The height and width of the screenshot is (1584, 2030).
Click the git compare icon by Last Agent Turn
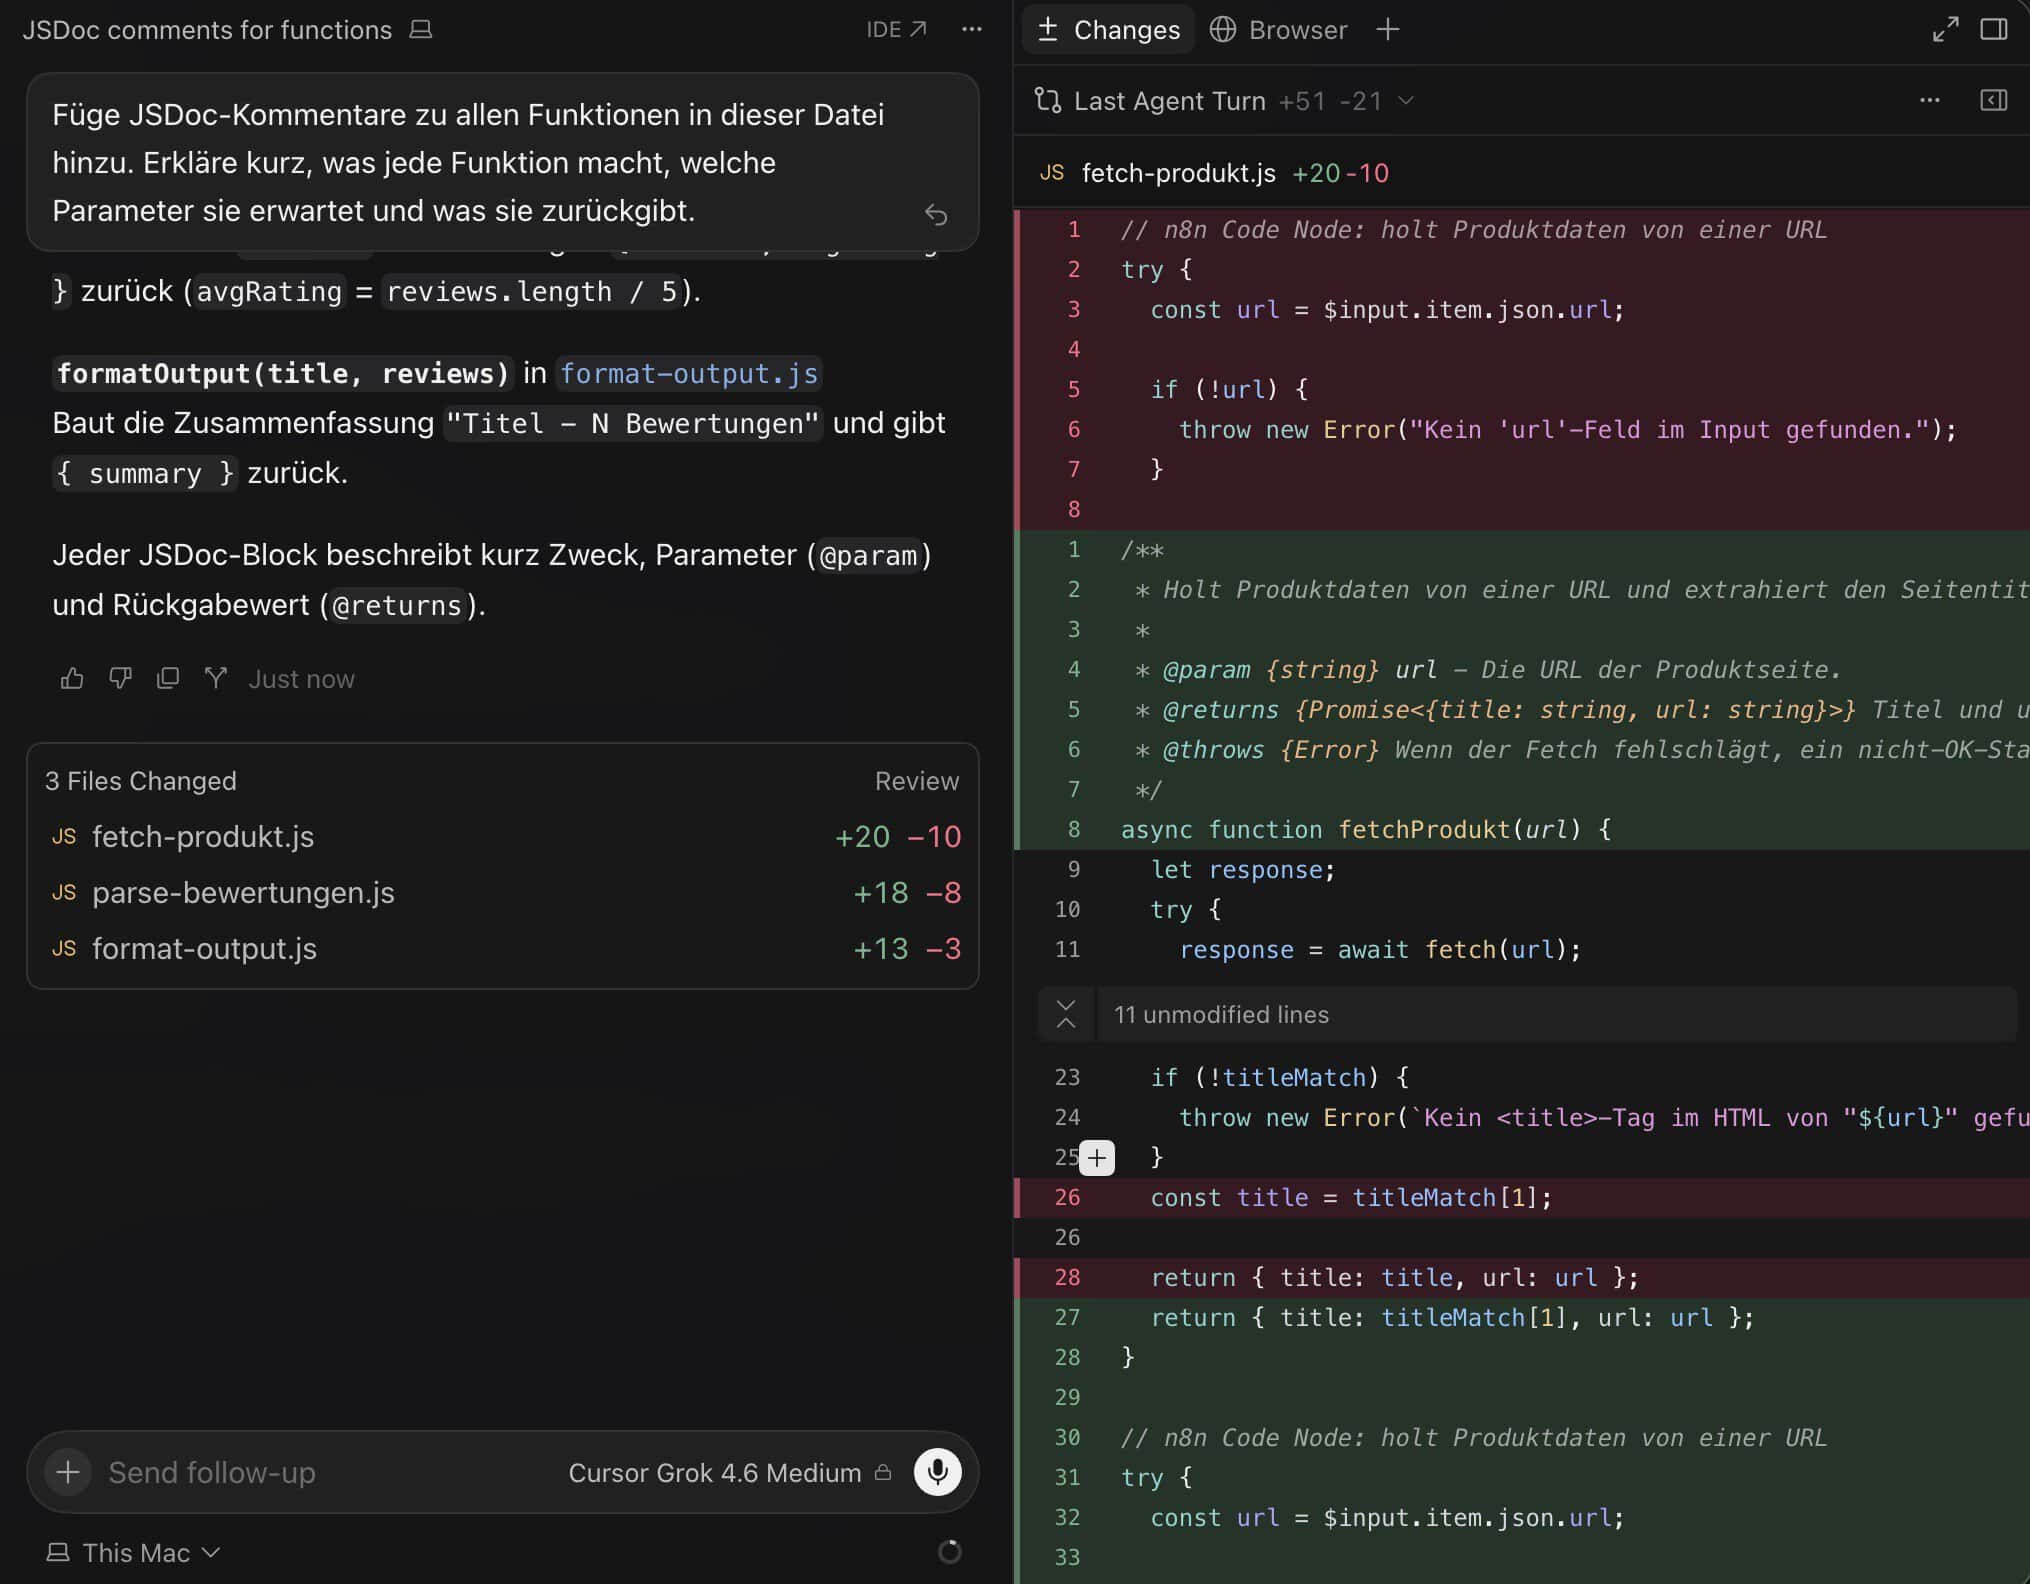click(x=1048, y=101)
